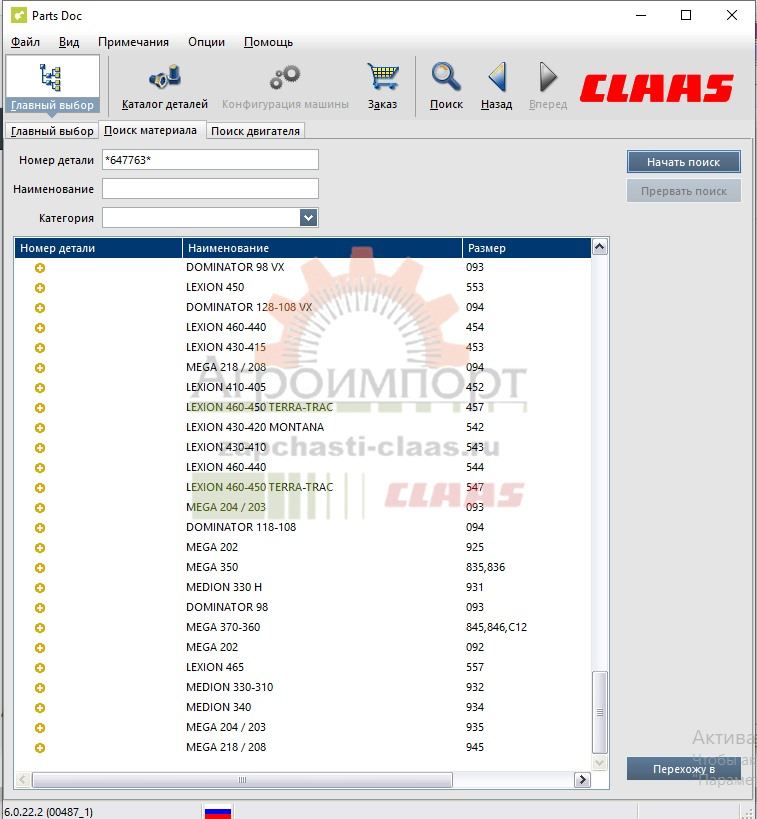Expand the LEXION 410-405 row
The height and width of the screenshot is (819, 757).
click(x=40, y=388)
